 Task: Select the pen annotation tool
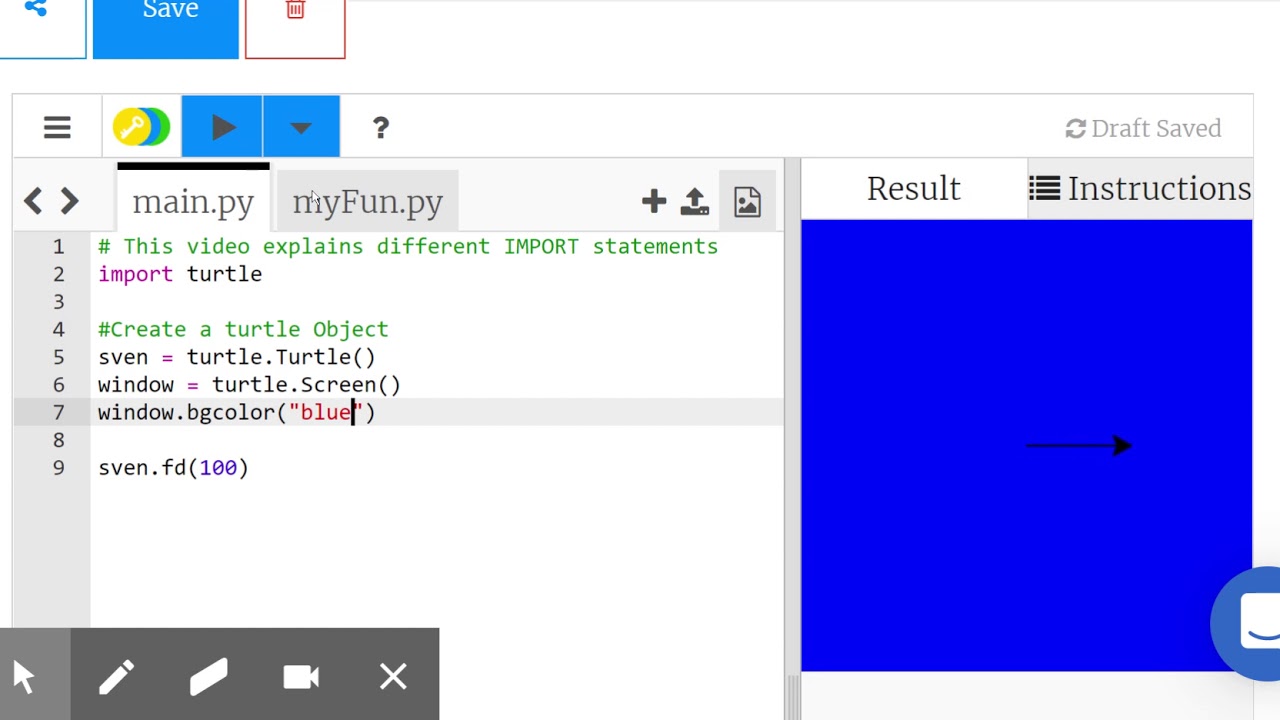pyautogui.click(x=116, y=677)
